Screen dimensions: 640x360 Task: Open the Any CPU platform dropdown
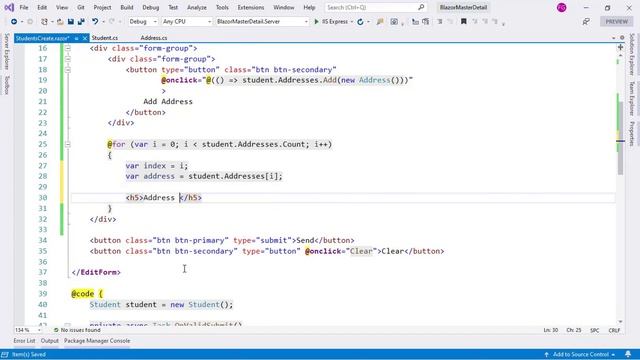pyautogui.click(x=187, y=22)
